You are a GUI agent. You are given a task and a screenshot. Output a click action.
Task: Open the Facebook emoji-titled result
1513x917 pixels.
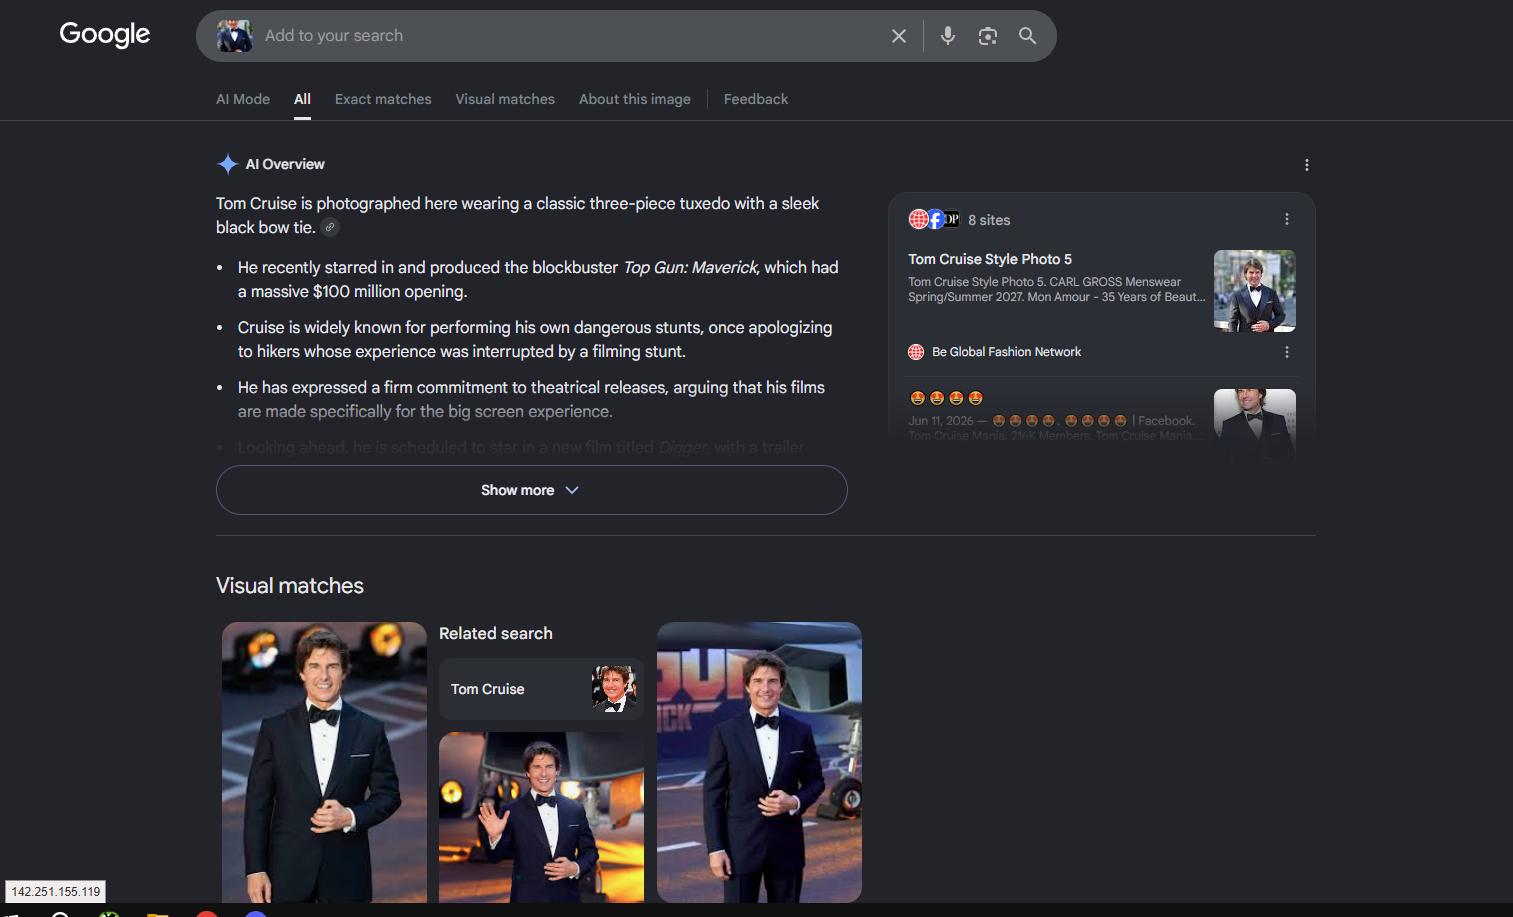click(x=947, y=398)
